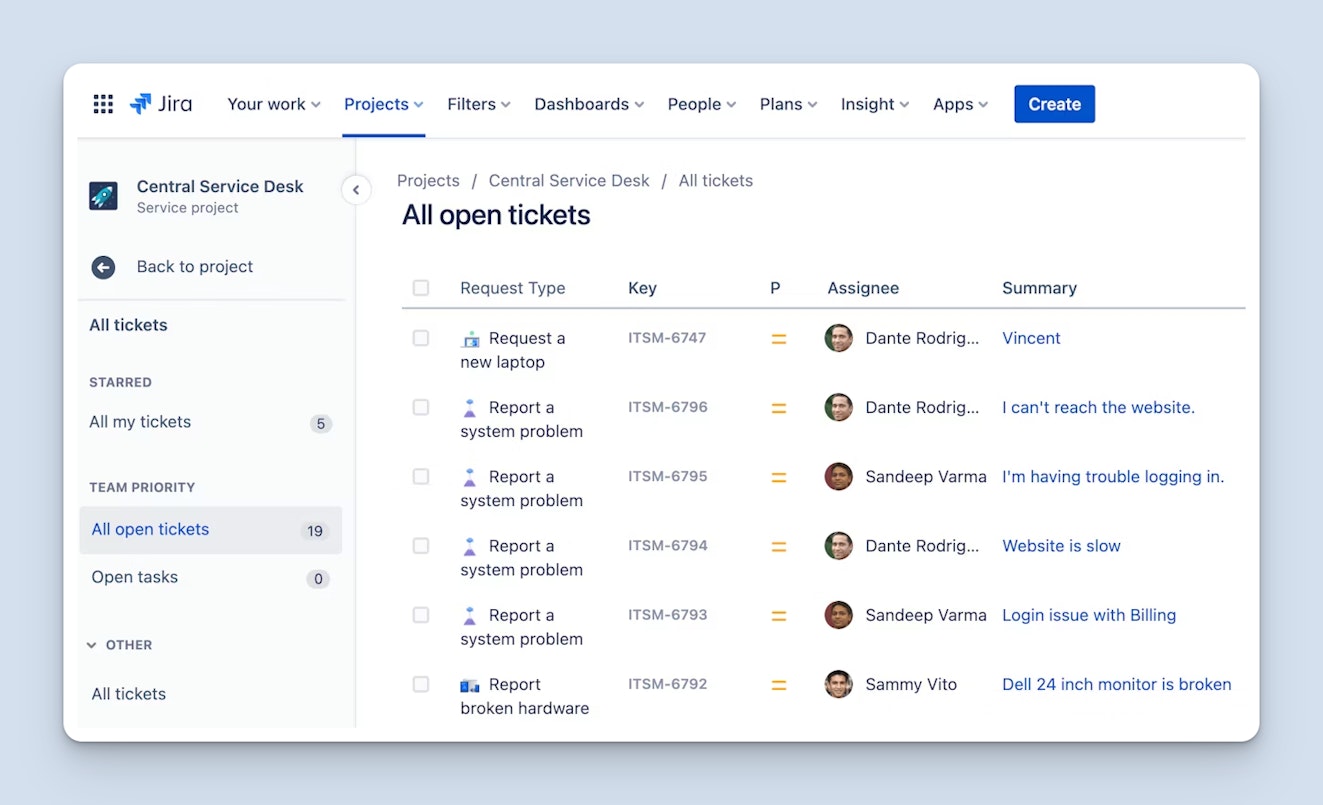Click the priority icon for ITSM-6747

tap(779, 339)
